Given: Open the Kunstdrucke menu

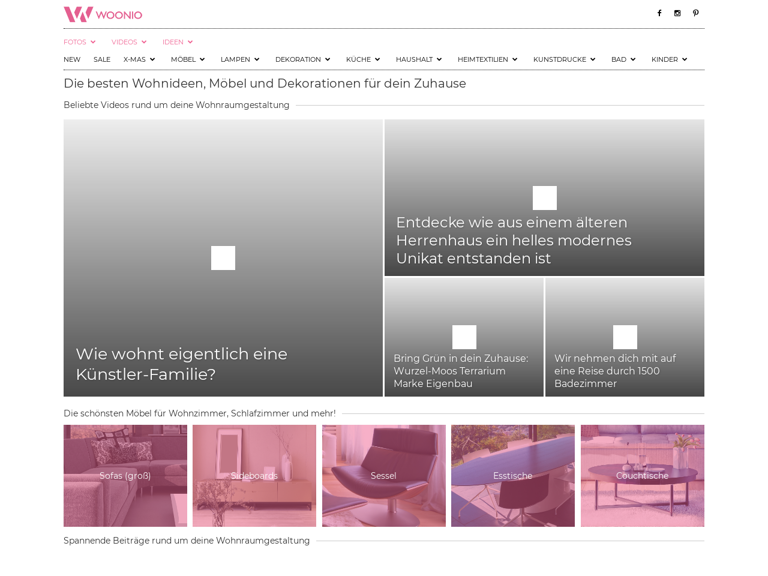Looking at the screenshot, I should click(x=564, y=60).
